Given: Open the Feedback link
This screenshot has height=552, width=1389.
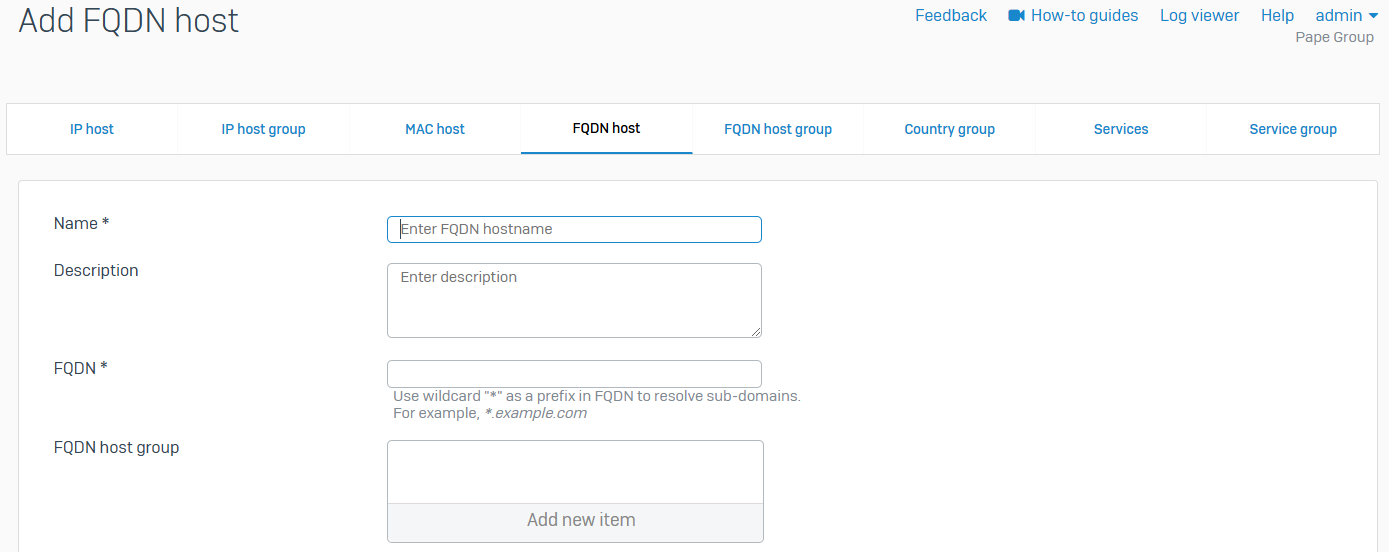Looking at the screenshot, I should 950,15.
